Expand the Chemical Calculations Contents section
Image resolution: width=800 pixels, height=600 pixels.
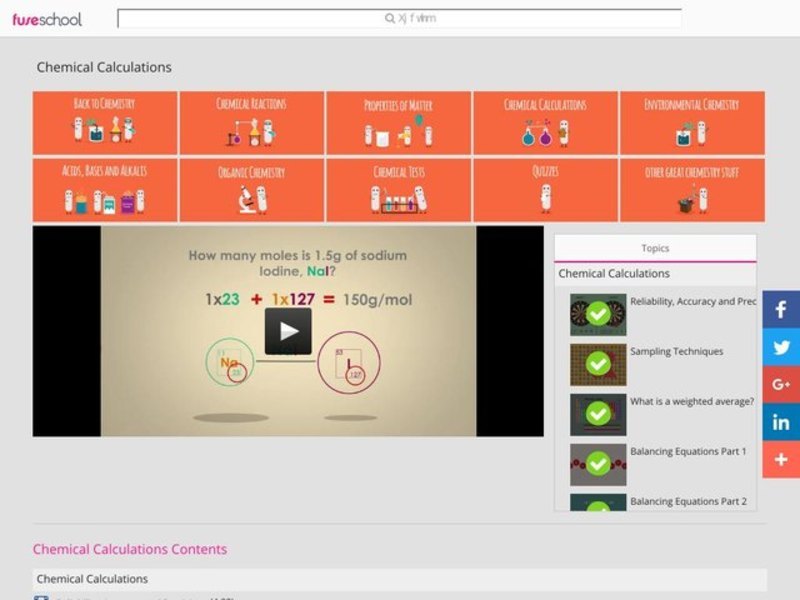(131, 549)
